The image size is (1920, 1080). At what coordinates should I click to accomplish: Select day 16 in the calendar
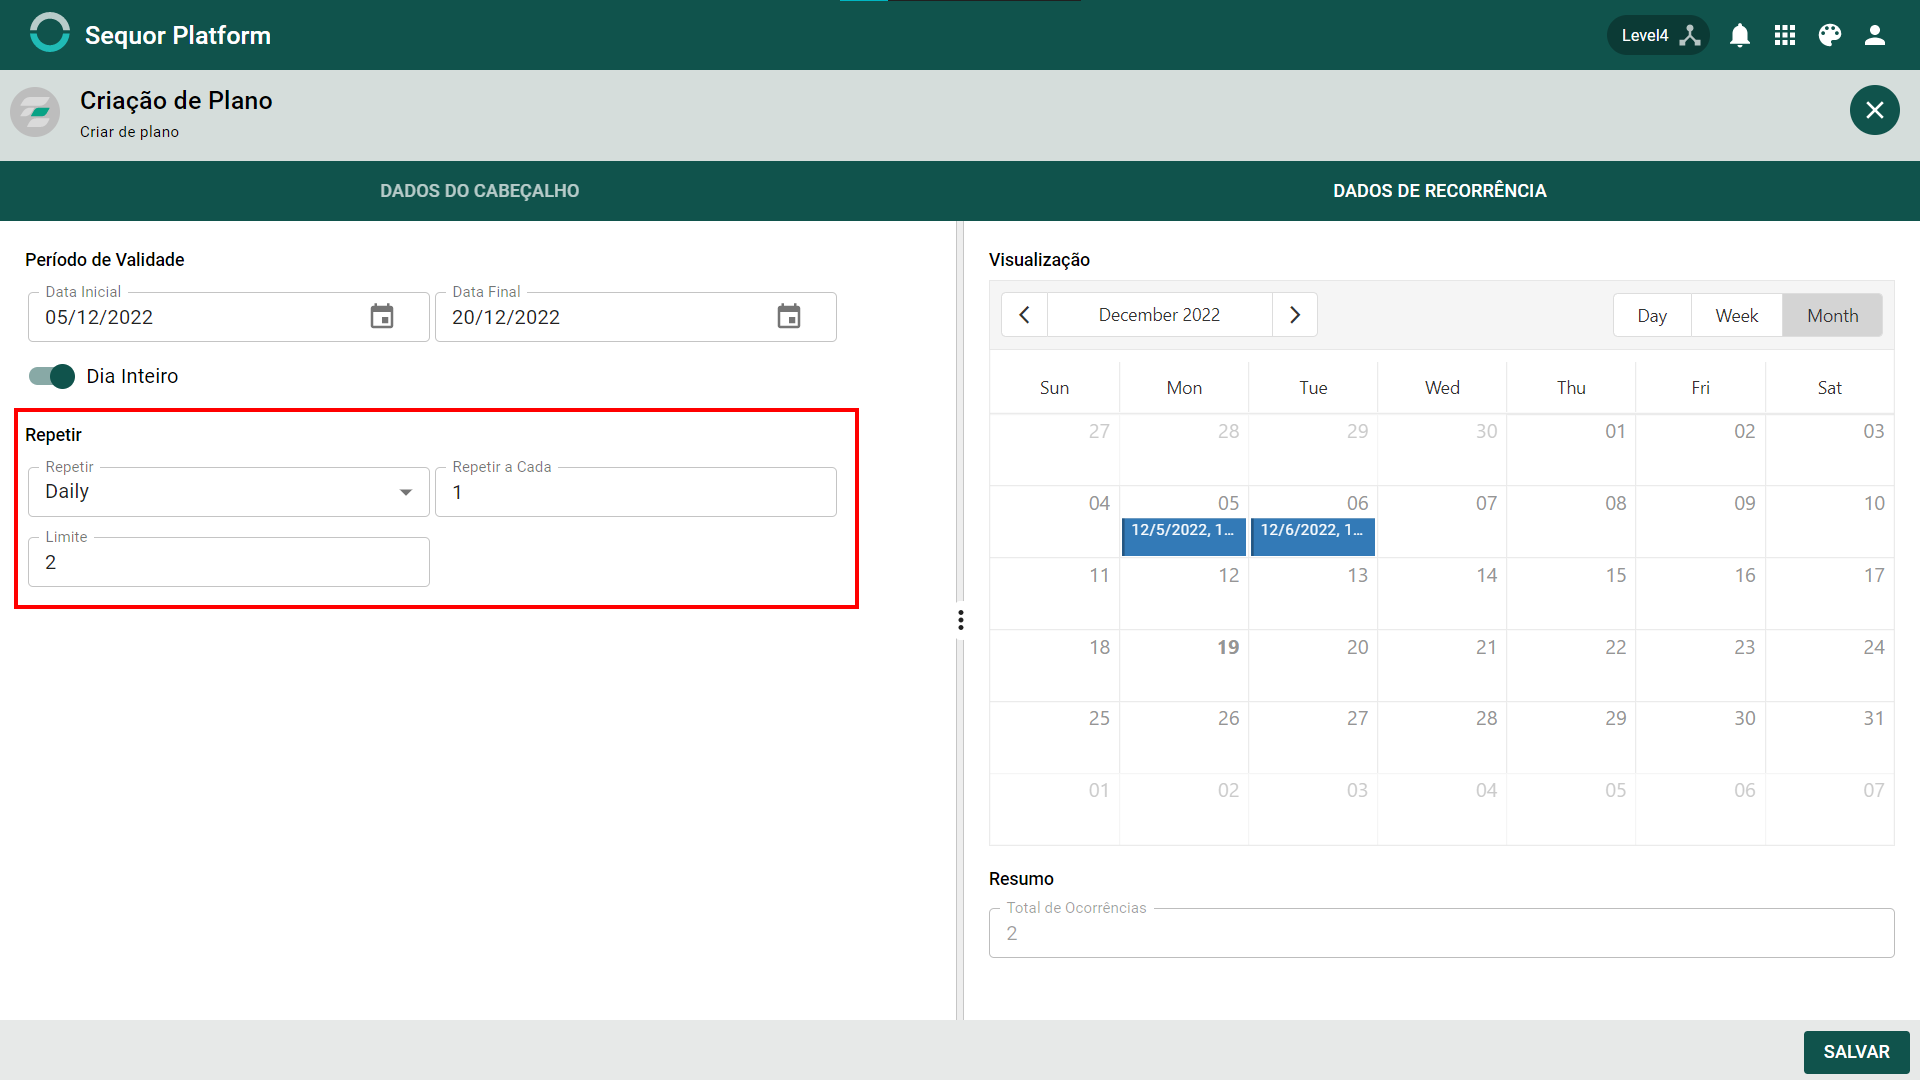click(x=1700, y=593)
